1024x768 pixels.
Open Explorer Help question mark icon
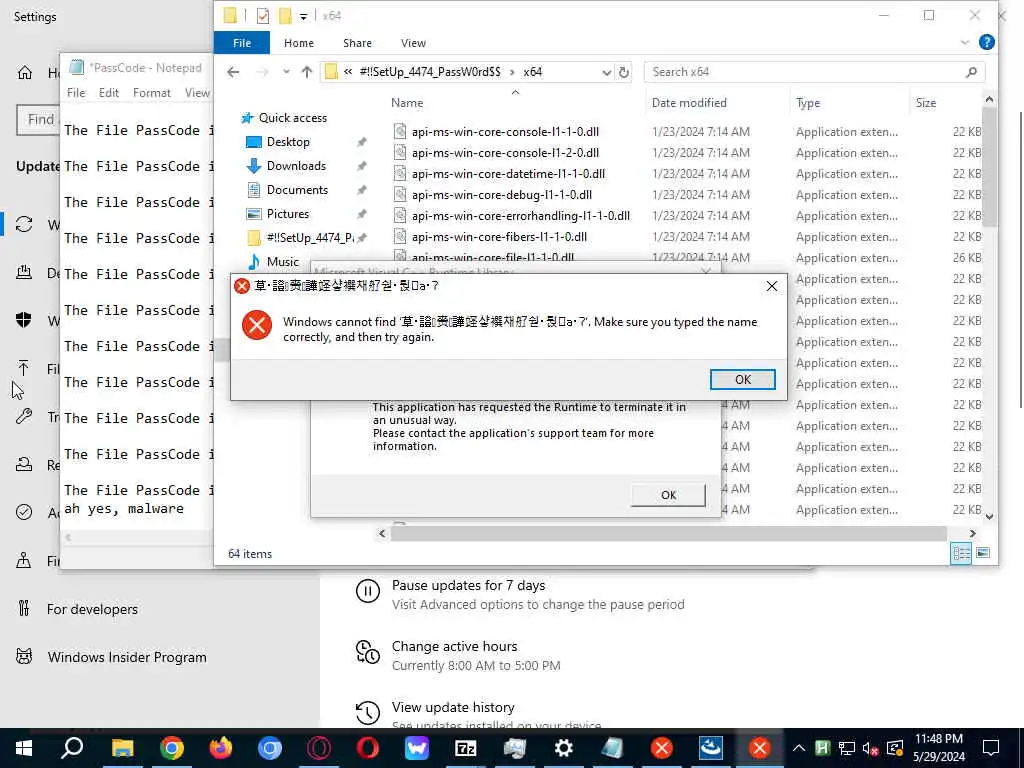click(x=986, y=42)
